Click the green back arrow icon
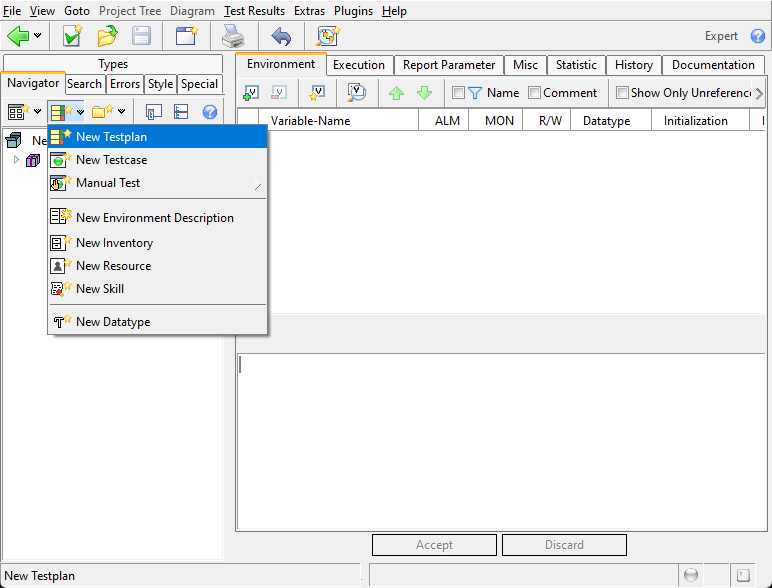 pyautogui.click(x=18, y=36)
